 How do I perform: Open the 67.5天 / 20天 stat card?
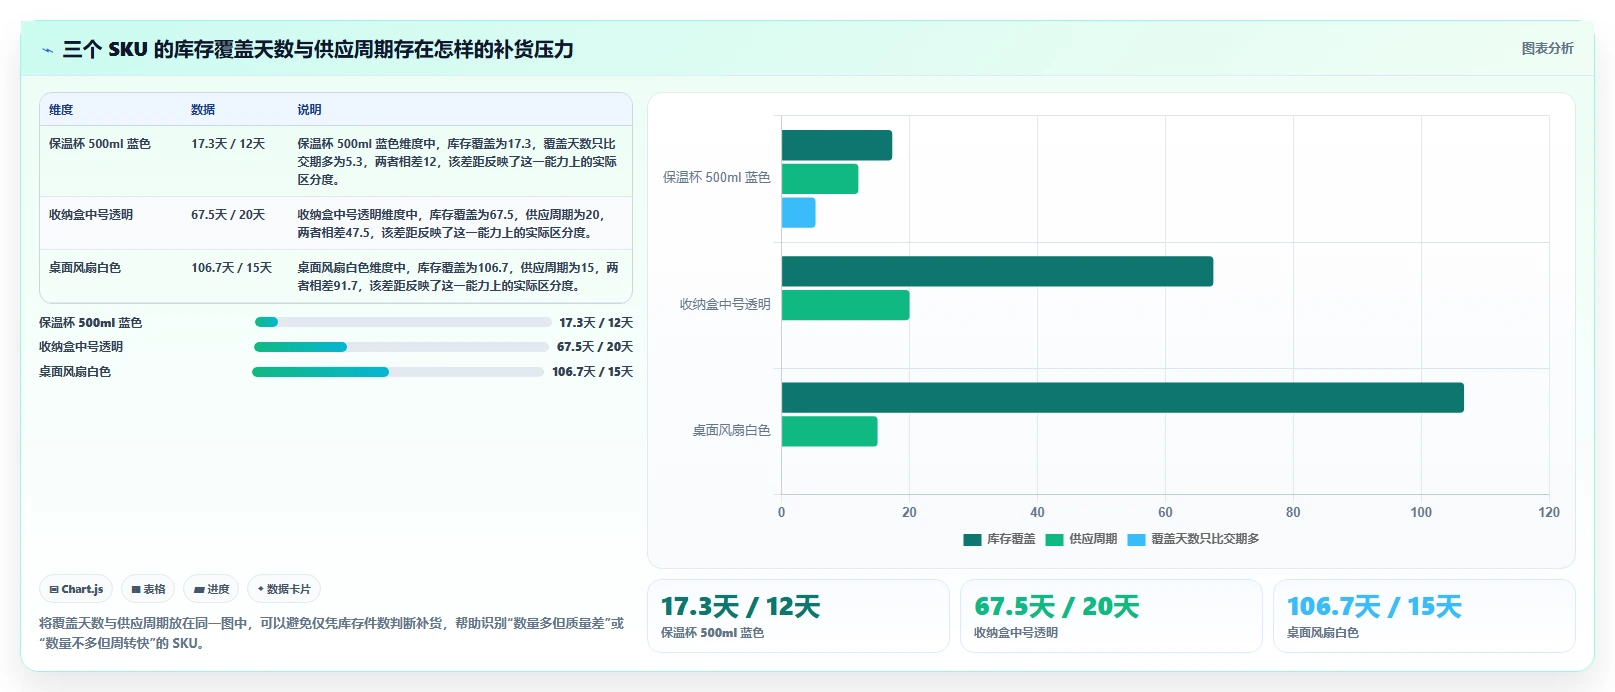point(1111,616)
